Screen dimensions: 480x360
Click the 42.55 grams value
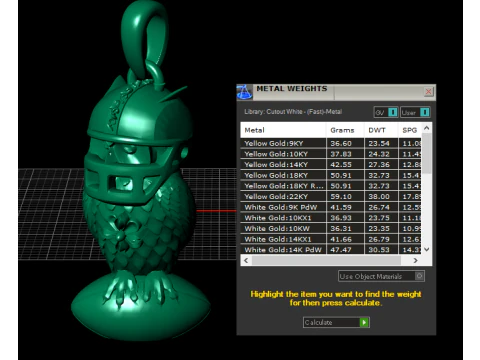341,165
